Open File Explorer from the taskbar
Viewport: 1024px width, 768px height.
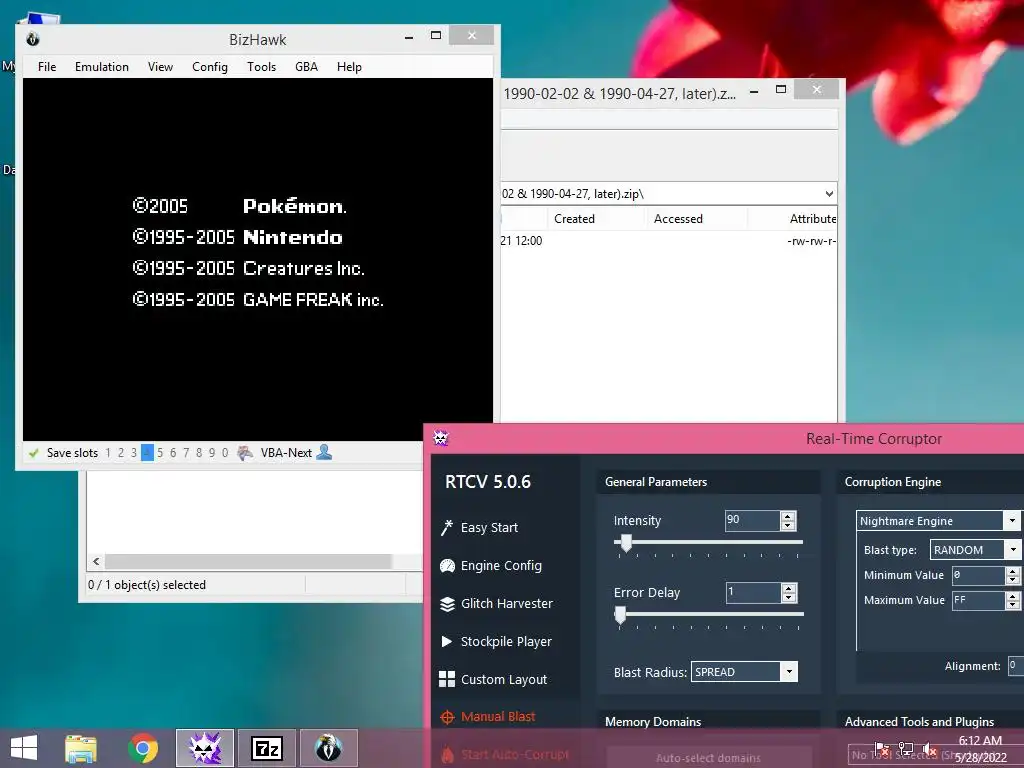pyautogui.click(x=80, y=748)
